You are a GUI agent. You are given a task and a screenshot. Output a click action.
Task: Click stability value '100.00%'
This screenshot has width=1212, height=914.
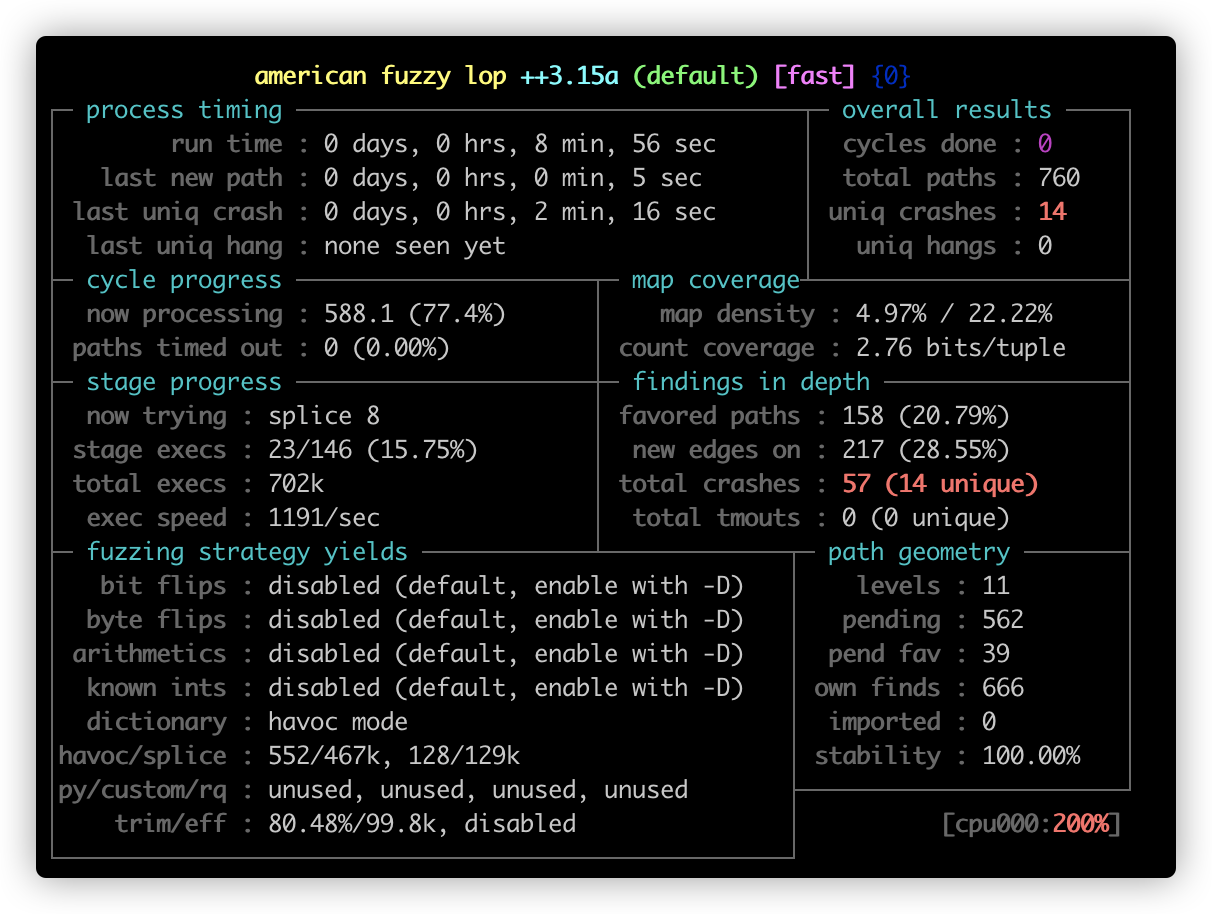[x=1031, y=756]
